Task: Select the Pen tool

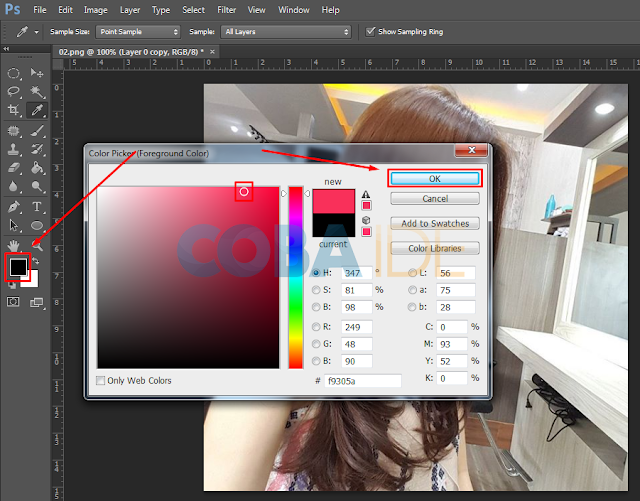Action: (x=13, y=207)
